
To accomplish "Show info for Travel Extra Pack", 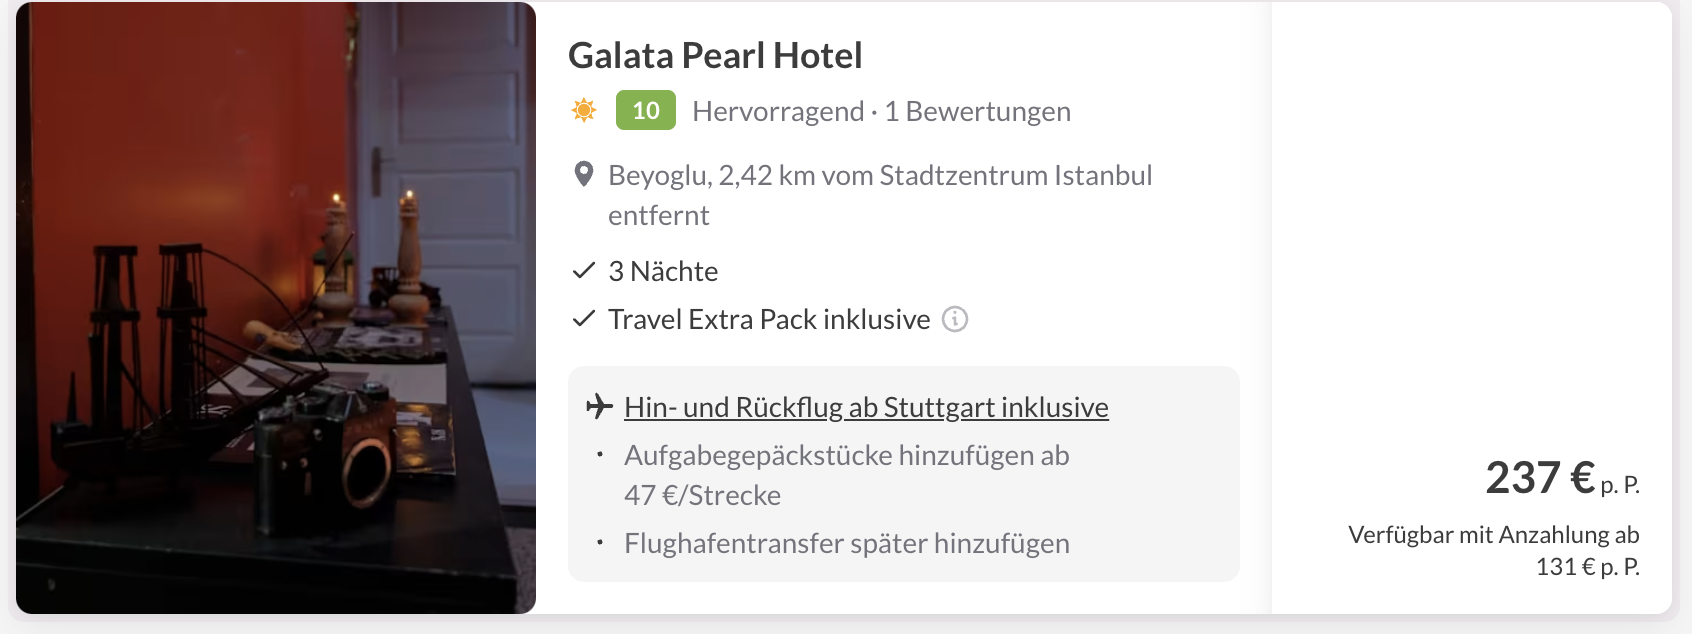I will pos(955,319).
